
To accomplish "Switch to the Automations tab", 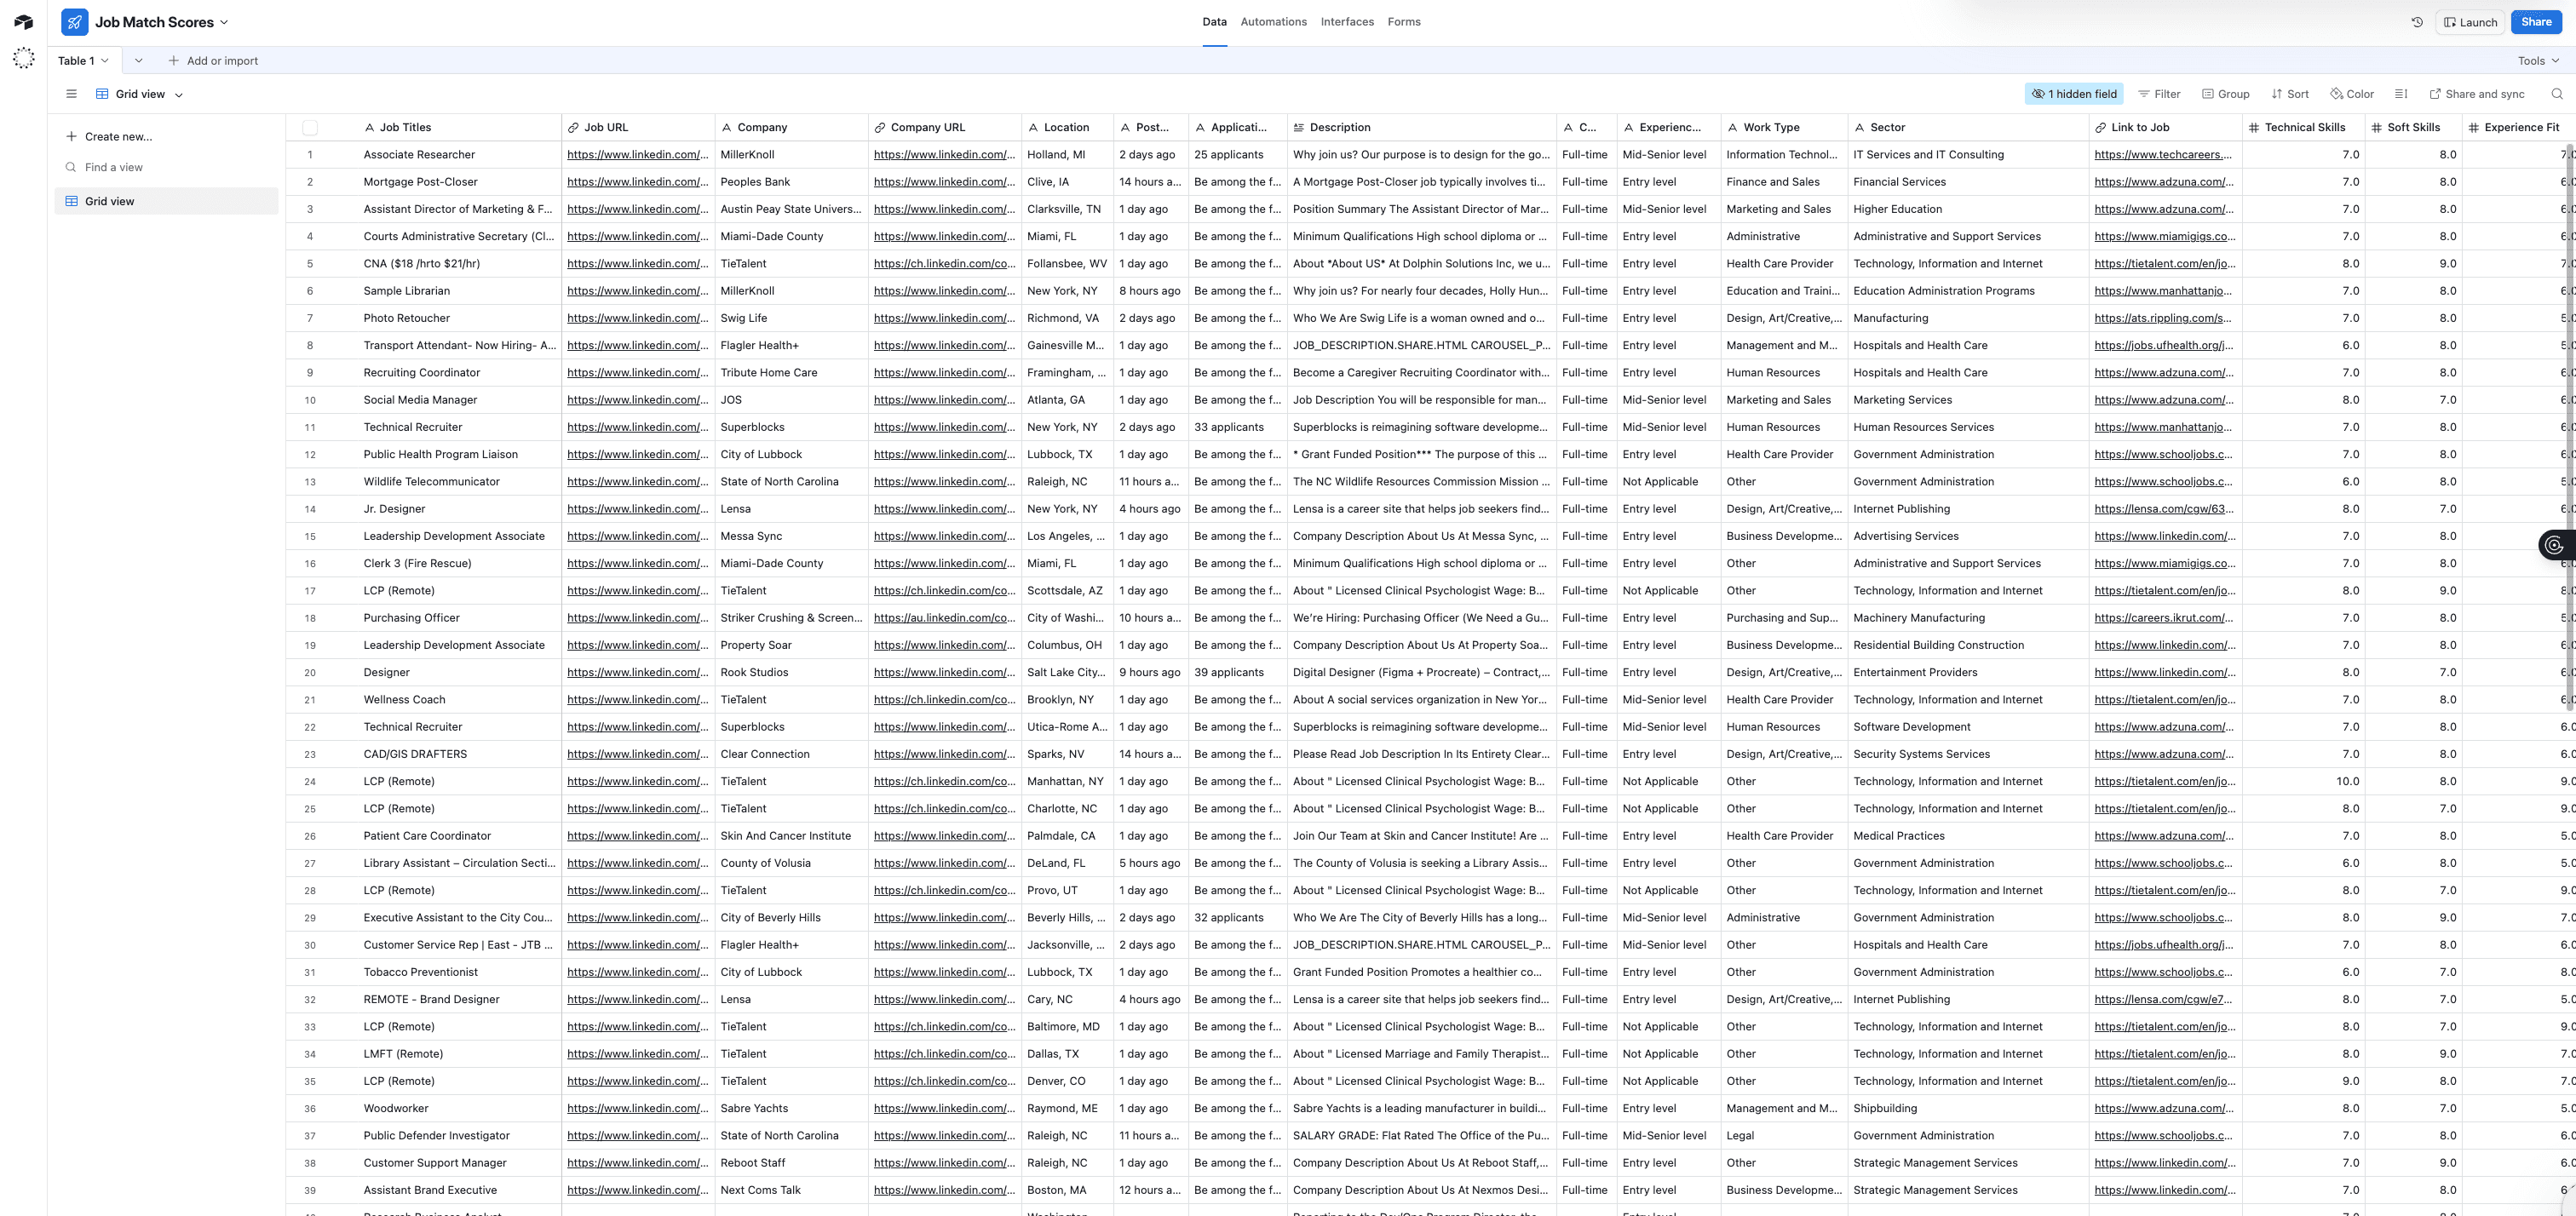I will tap(1273, 22).
